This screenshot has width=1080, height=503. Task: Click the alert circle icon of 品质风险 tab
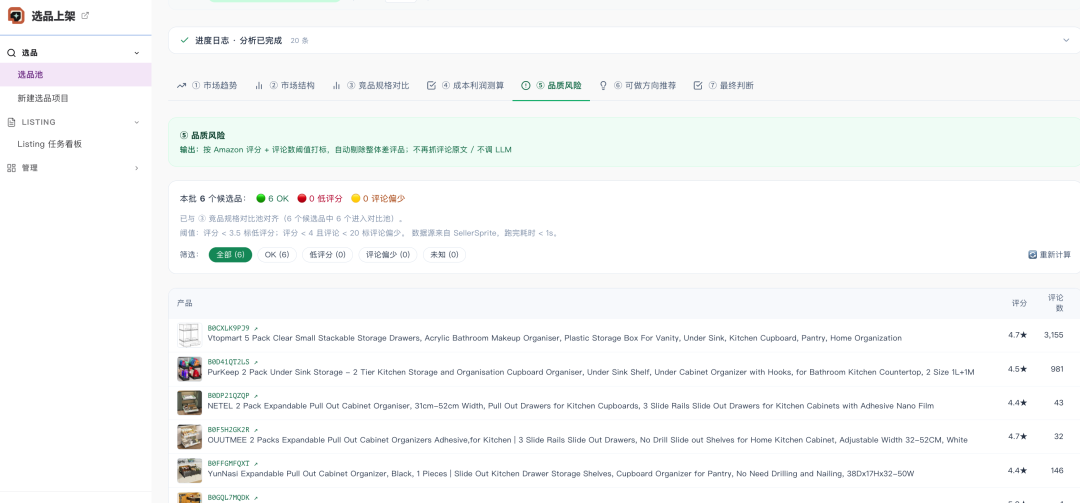click(x=526, y=85)
